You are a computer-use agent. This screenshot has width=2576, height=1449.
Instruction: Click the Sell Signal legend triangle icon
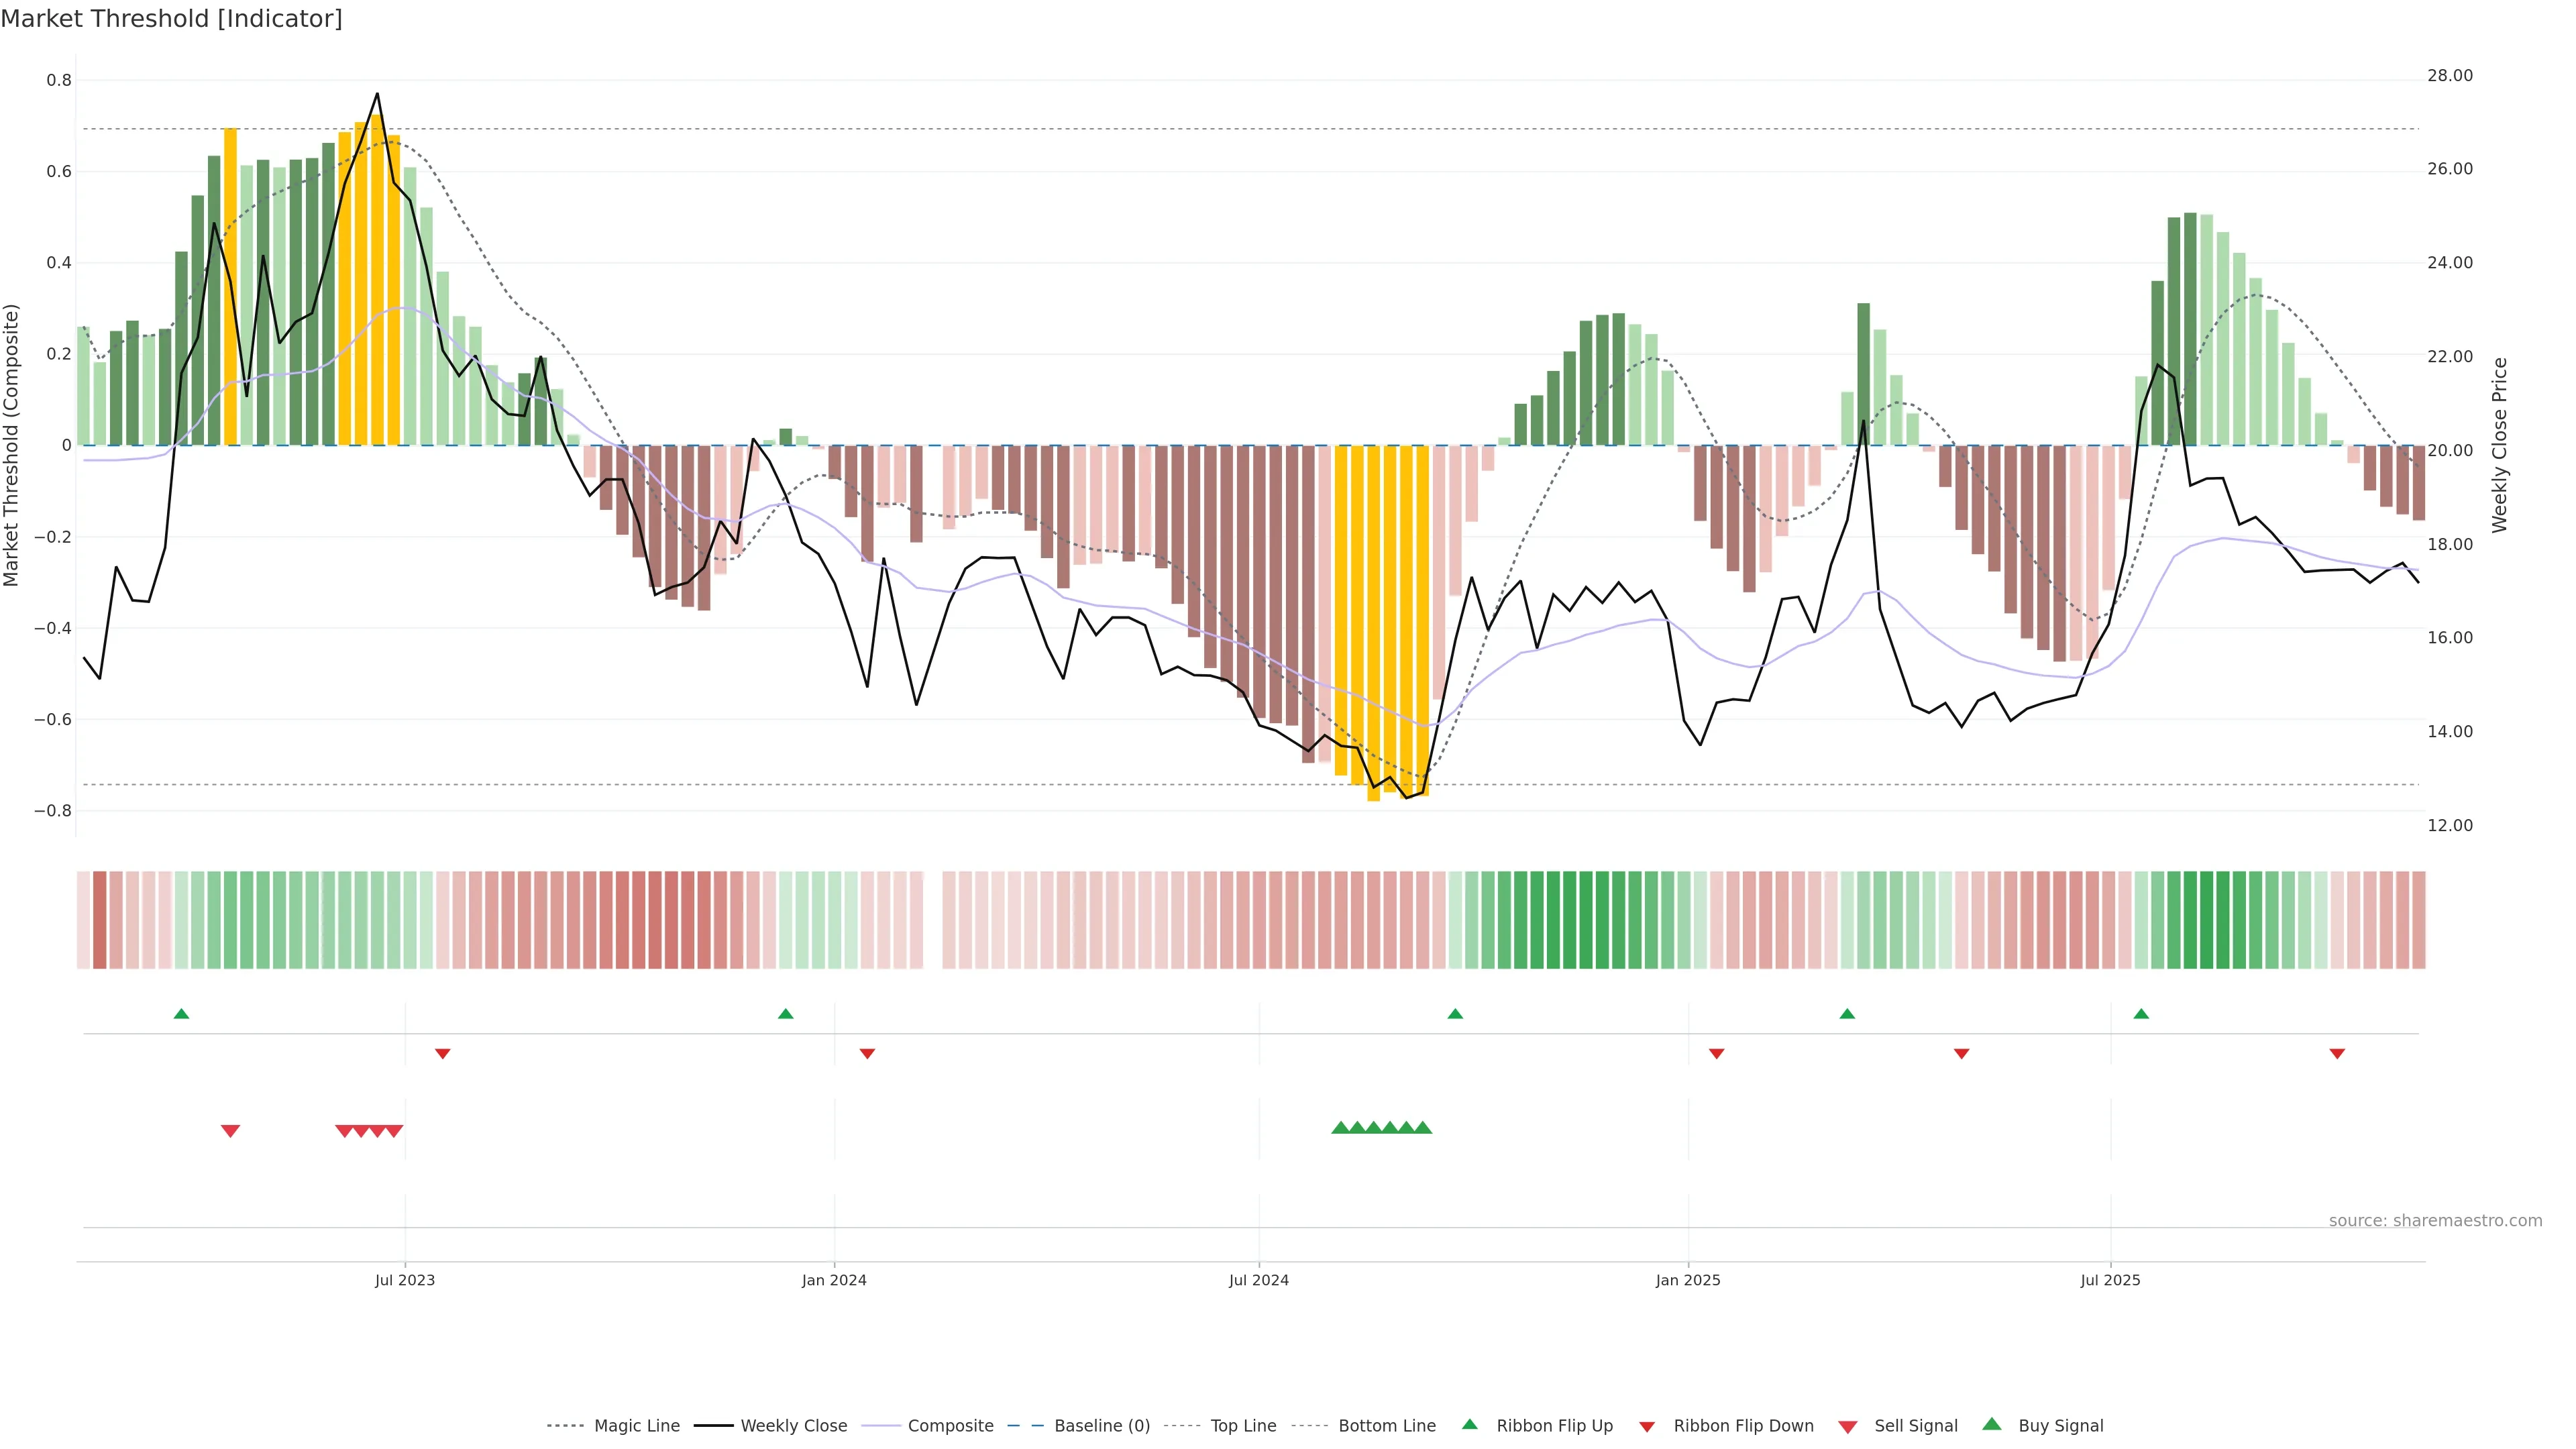click(1848, 1427)
